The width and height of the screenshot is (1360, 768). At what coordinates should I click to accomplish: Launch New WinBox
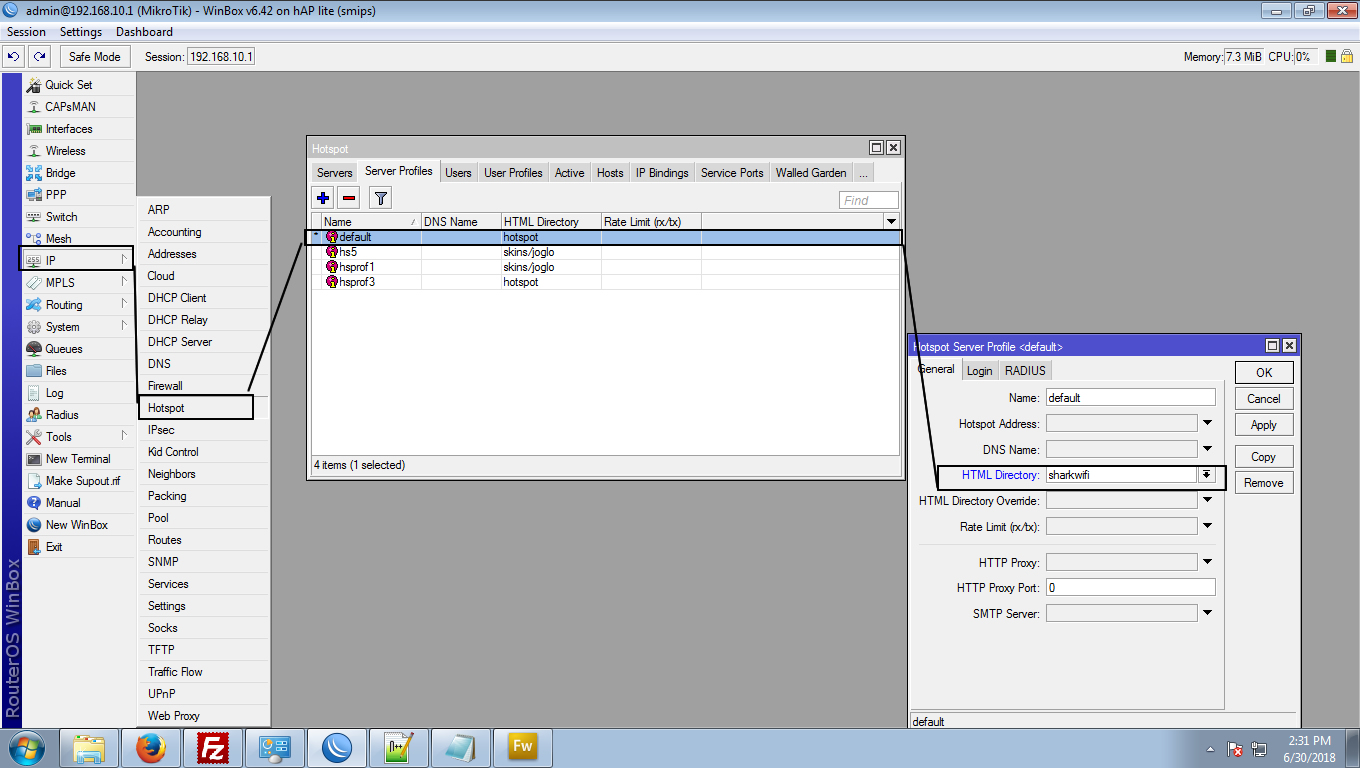pyautogui.click(x=78, y=525)
